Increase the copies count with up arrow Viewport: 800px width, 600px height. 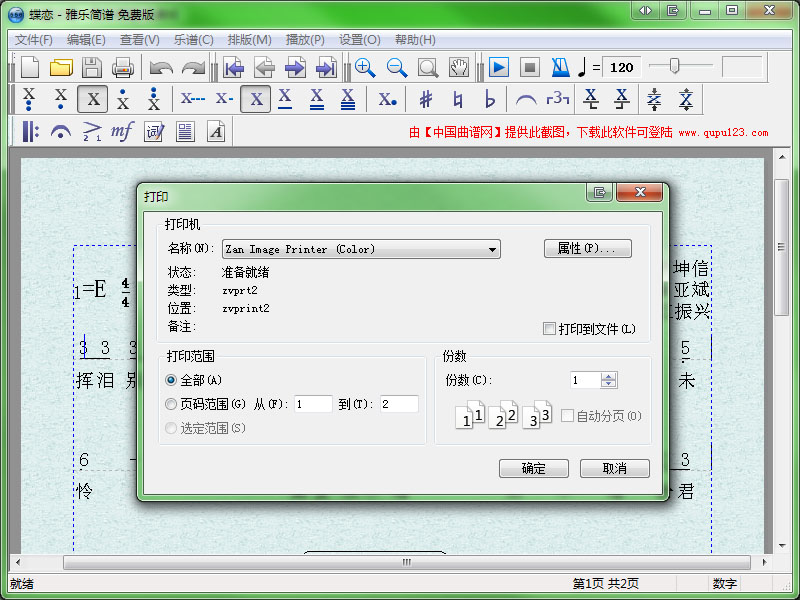tap(609, 376)
